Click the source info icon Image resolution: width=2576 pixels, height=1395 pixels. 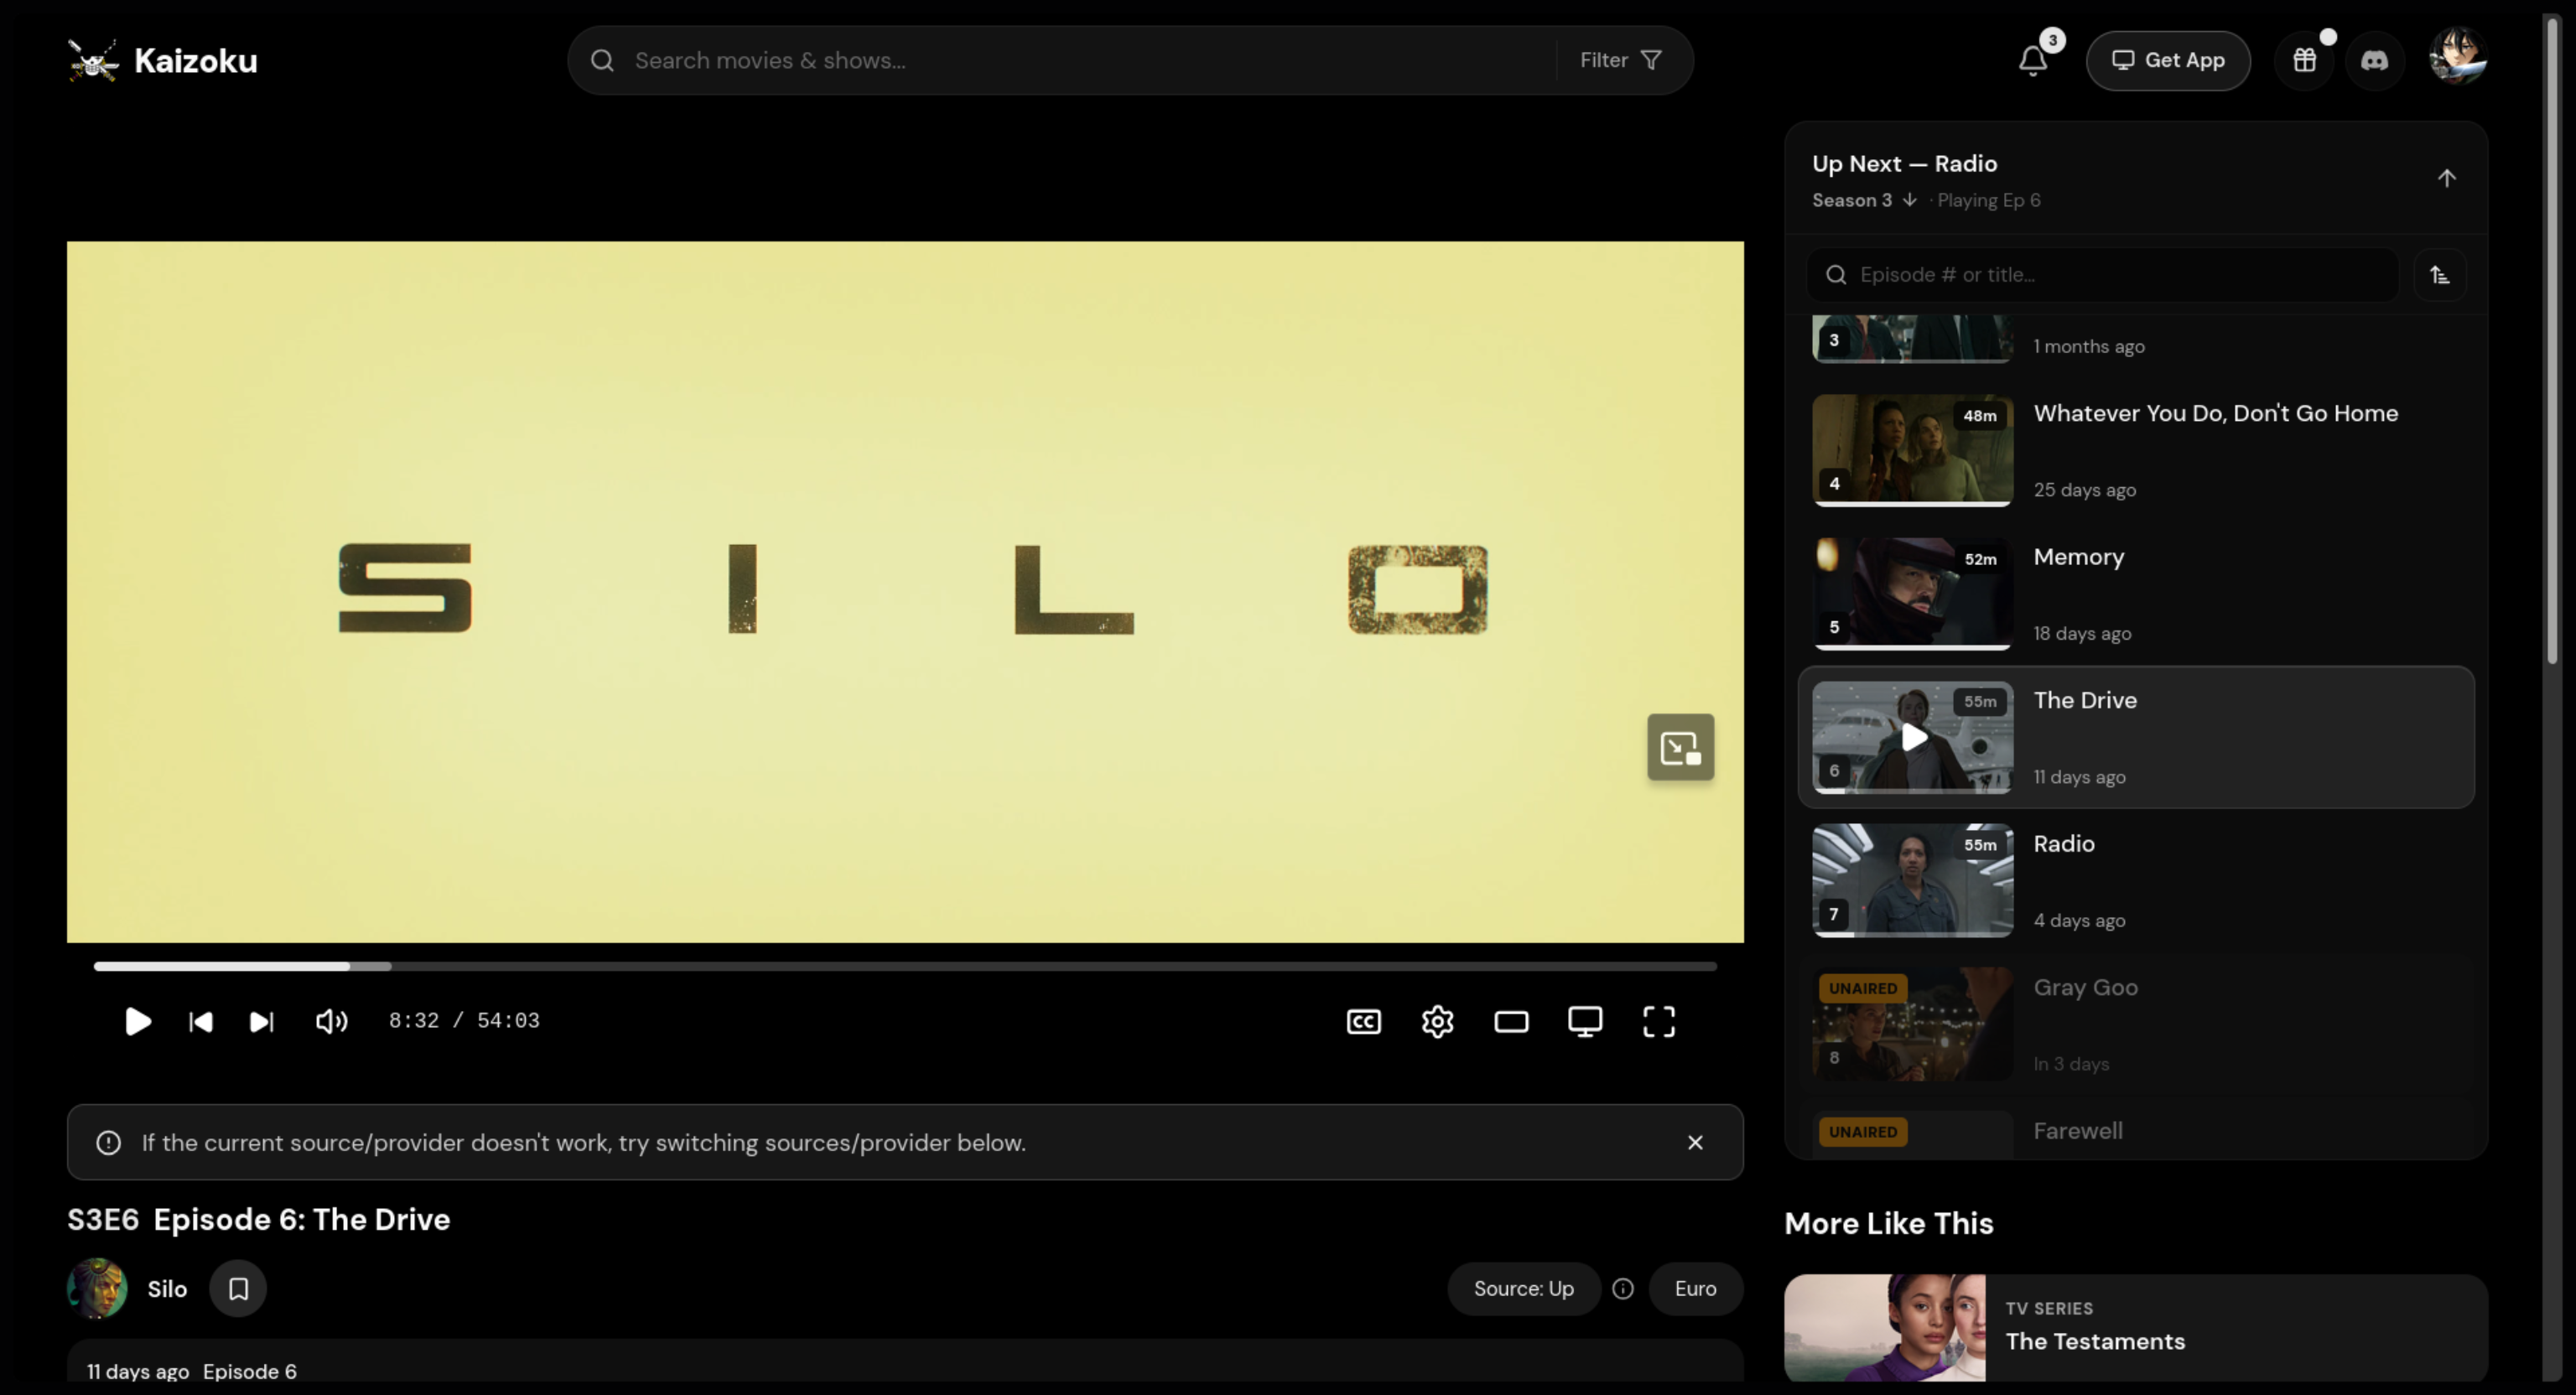tap(1623, 1288)
